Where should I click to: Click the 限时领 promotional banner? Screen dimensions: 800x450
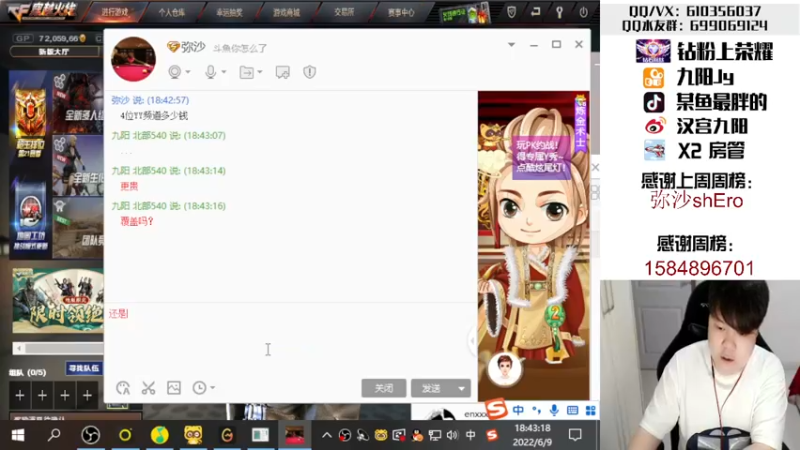pyautogui.click(x=58, y=301)
